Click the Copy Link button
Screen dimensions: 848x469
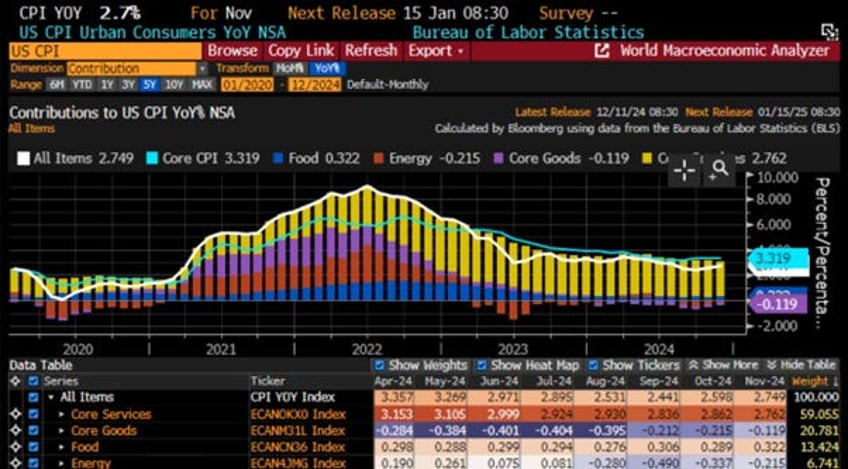click(x=301, y=51)
